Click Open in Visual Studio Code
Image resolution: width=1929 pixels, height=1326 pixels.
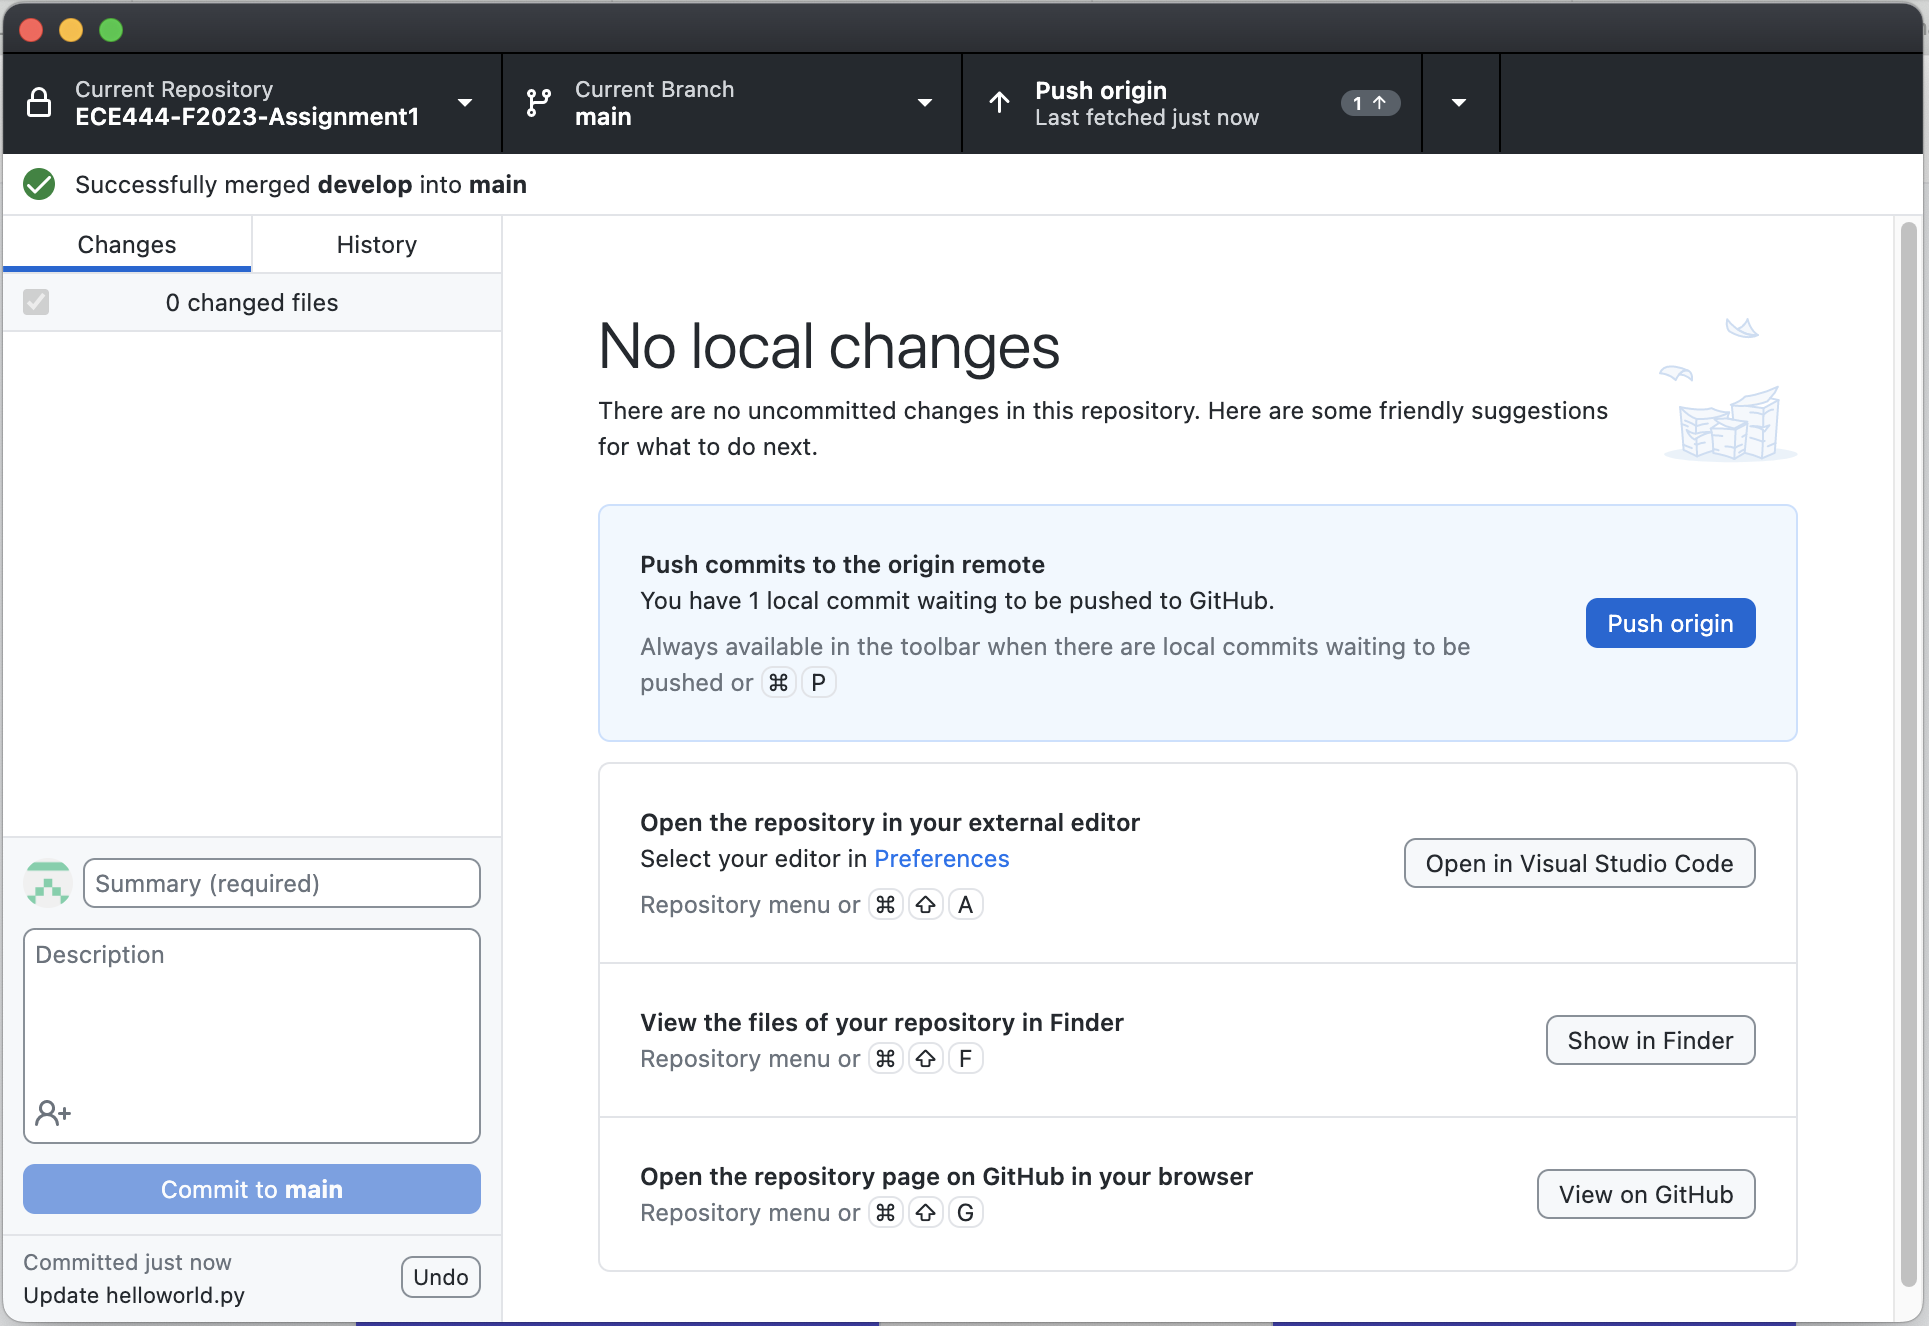click(x=1579, y=864)
